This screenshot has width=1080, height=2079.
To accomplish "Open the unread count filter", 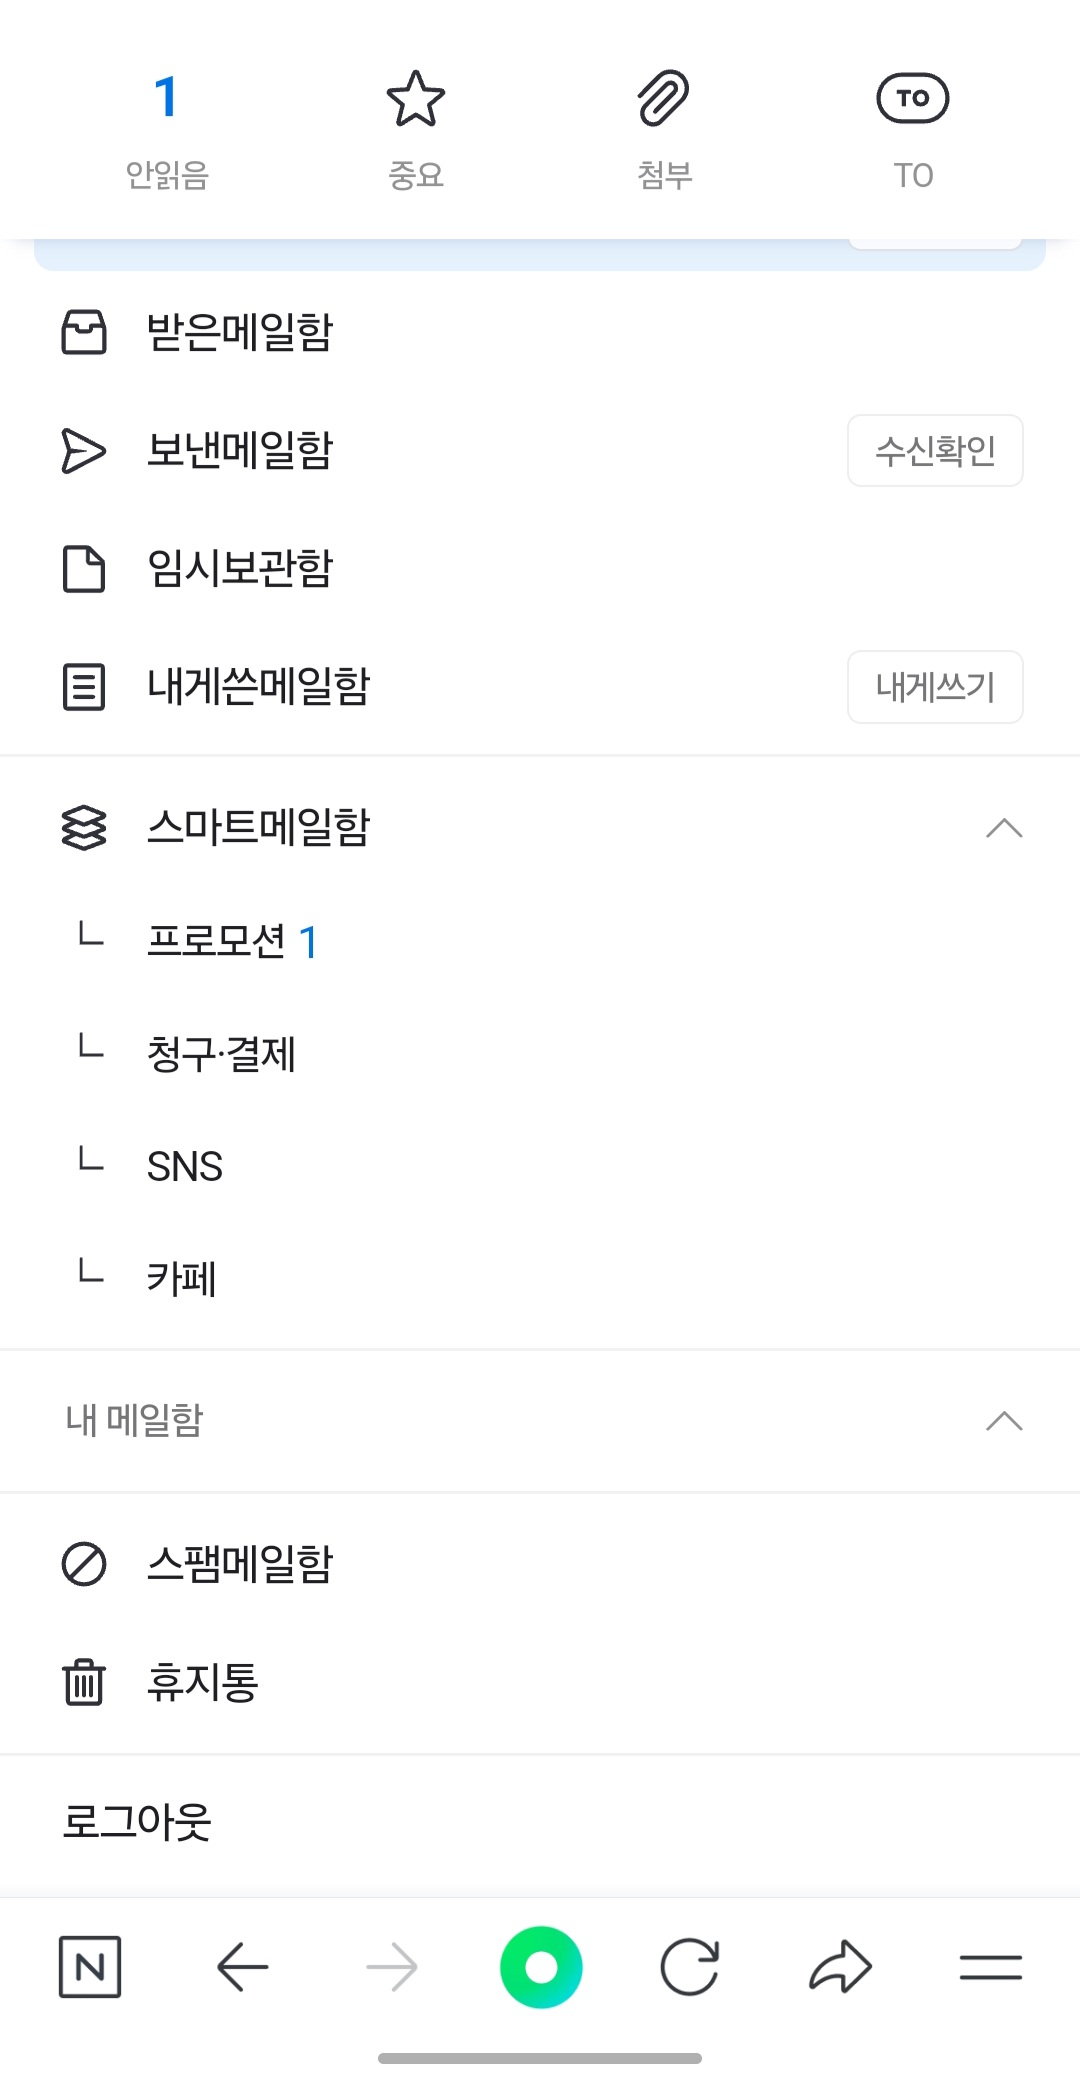I will (166, 99).
